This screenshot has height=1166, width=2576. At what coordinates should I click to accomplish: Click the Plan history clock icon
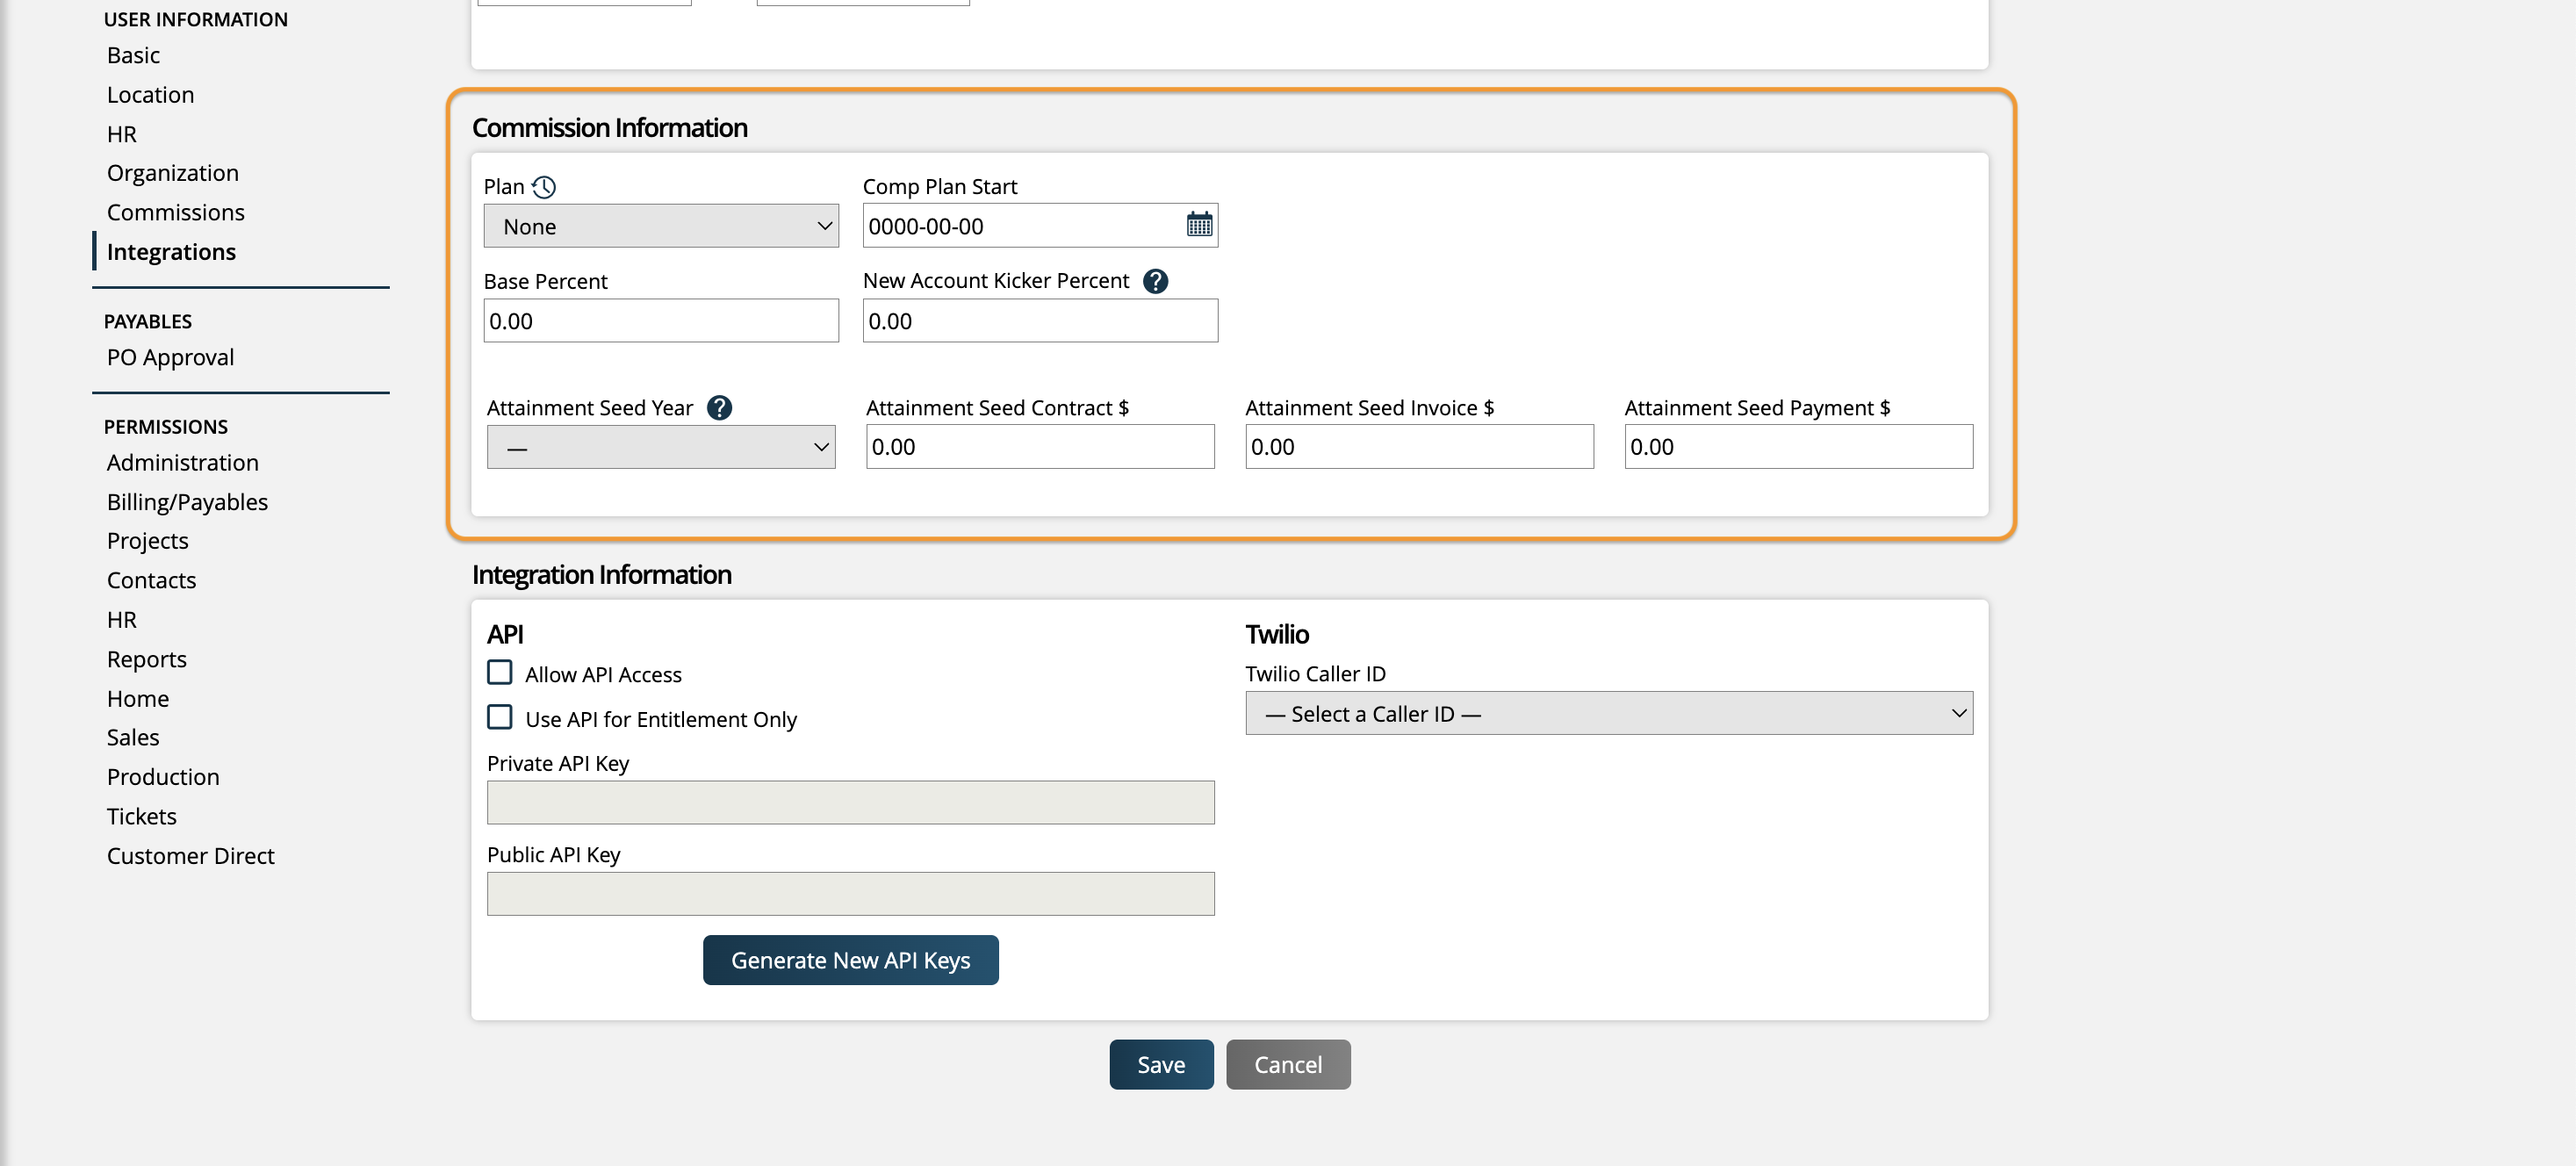tap(544, 187)
